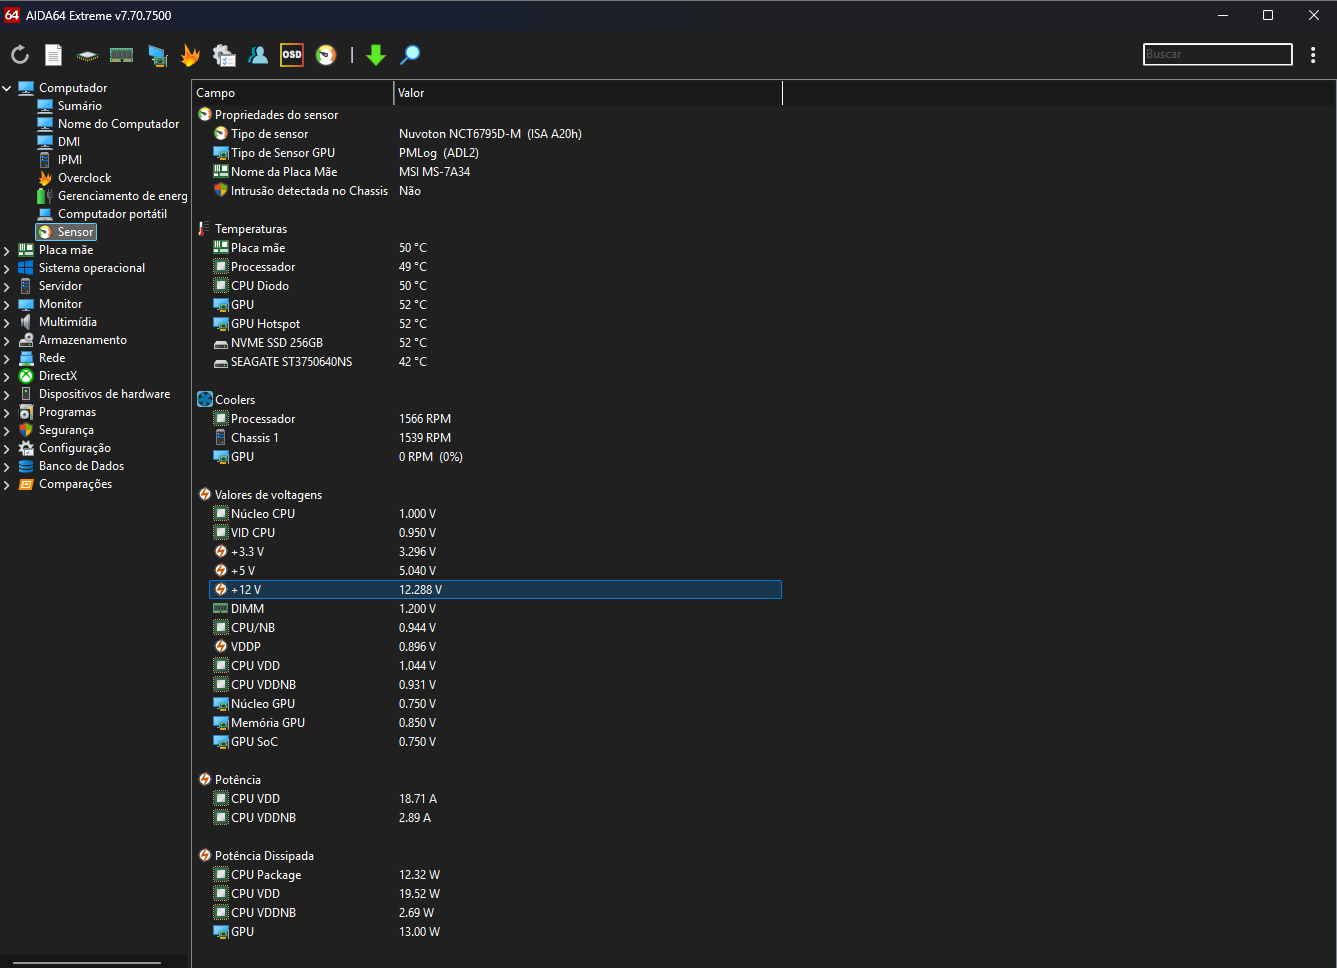Collapse the Computador tree node
This screenshot has width=1337, height=968.
pos(7,88)
